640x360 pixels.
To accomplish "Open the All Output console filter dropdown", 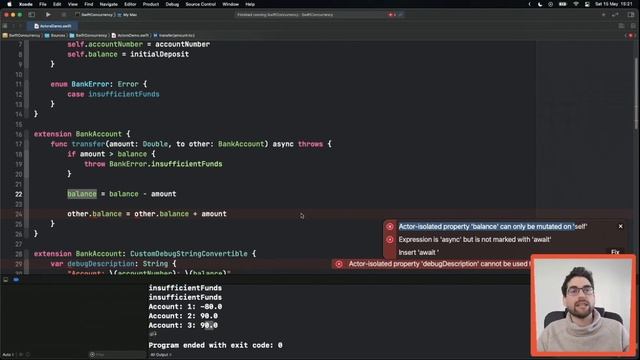I will 161,355.
